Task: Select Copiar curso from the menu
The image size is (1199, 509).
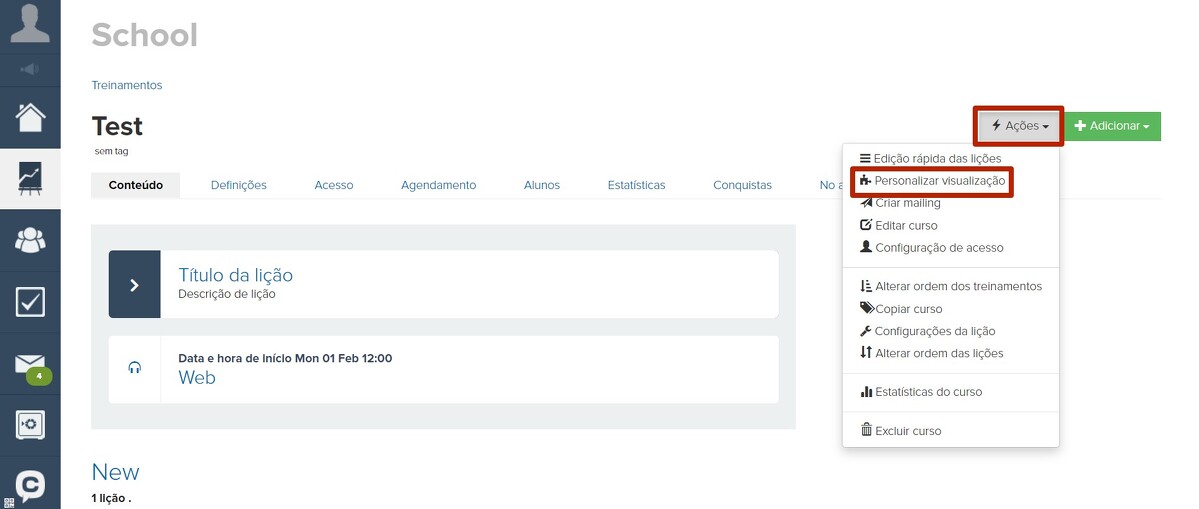Action: point(908,309)
